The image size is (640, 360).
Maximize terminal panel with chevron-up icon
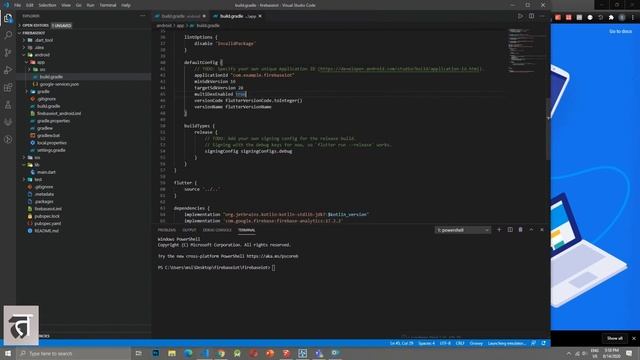531,230
